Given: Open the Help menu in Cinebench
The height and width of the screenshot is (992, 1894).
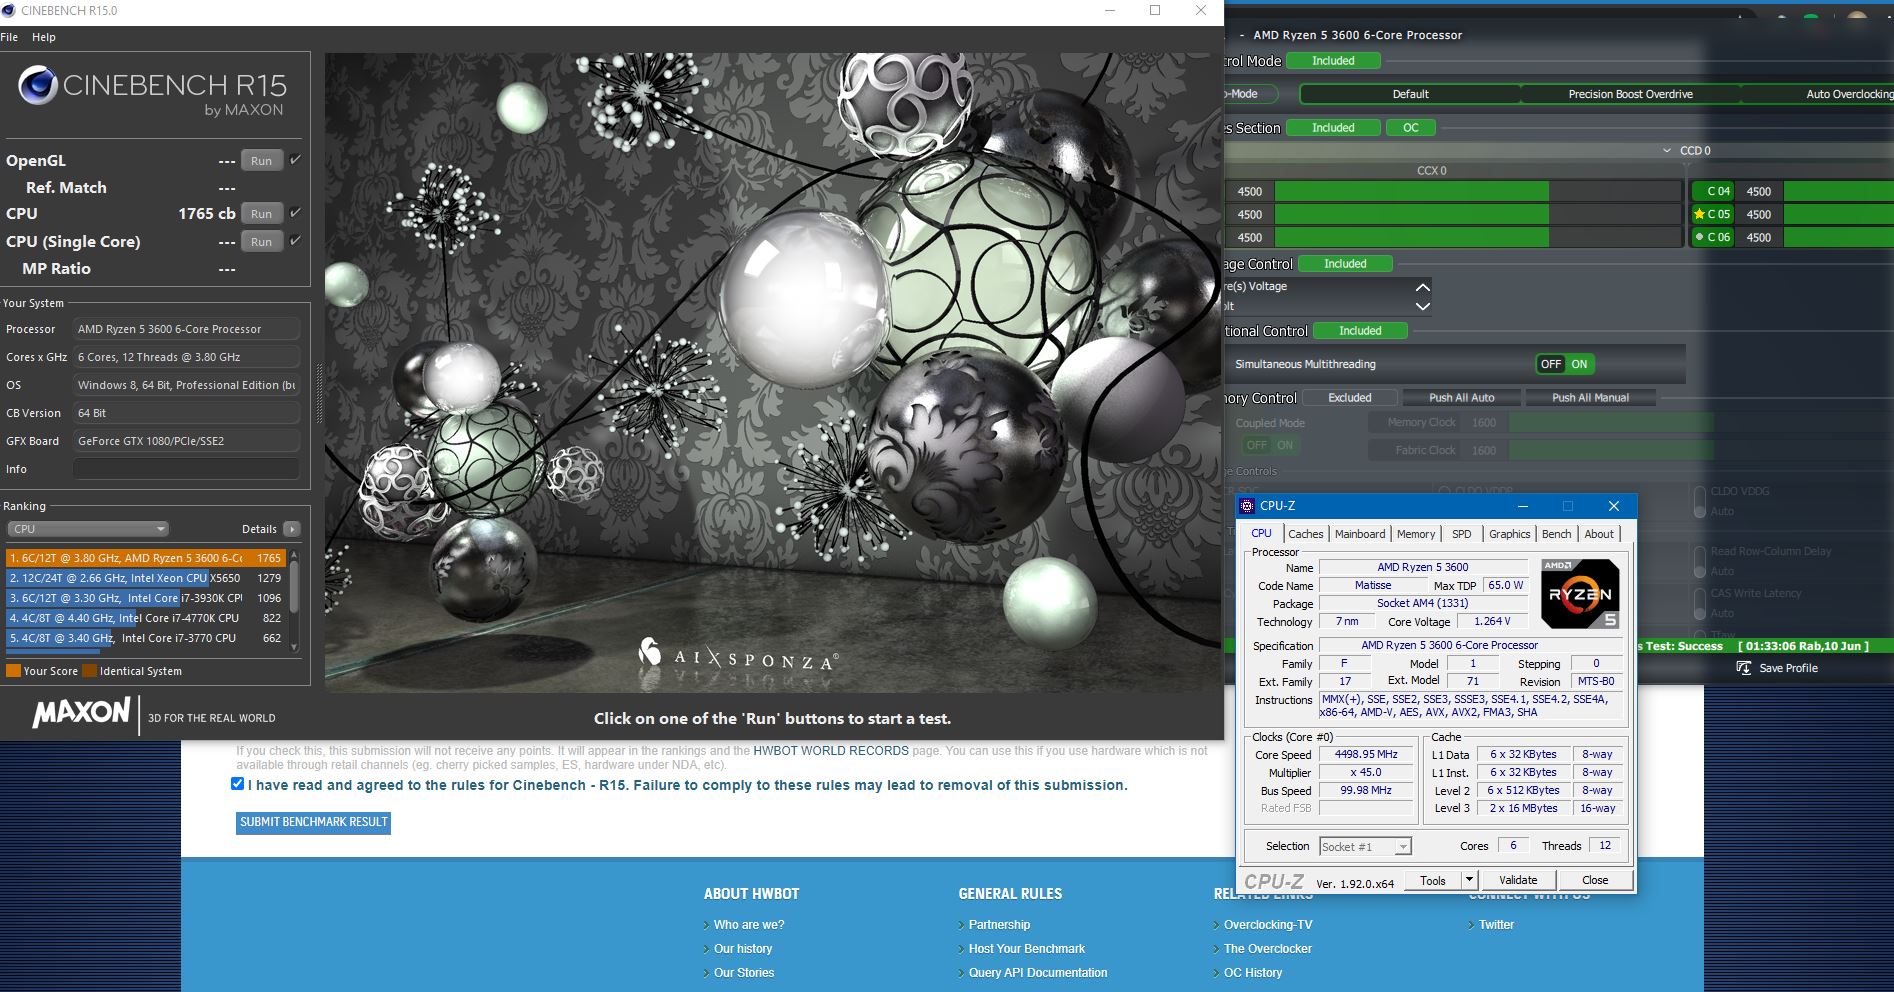Looking at the screenshot, I should point(44,37).
